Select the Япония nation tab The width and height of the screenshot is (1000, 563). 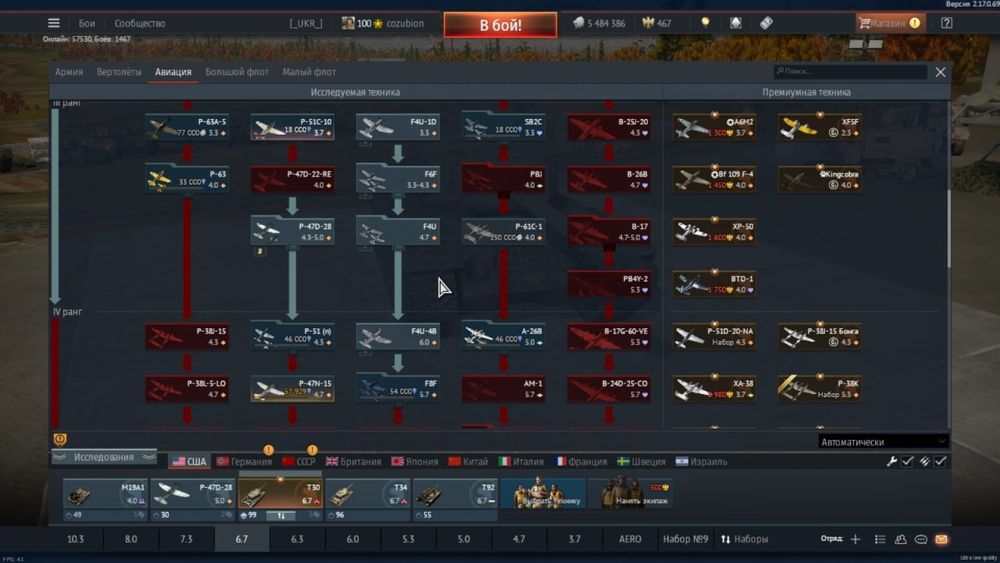[415, 461]
